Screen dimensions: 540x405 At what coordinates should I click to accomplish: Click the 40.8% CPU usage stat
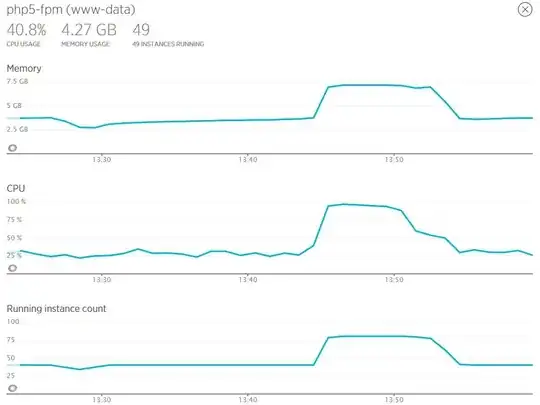[26, 30]
